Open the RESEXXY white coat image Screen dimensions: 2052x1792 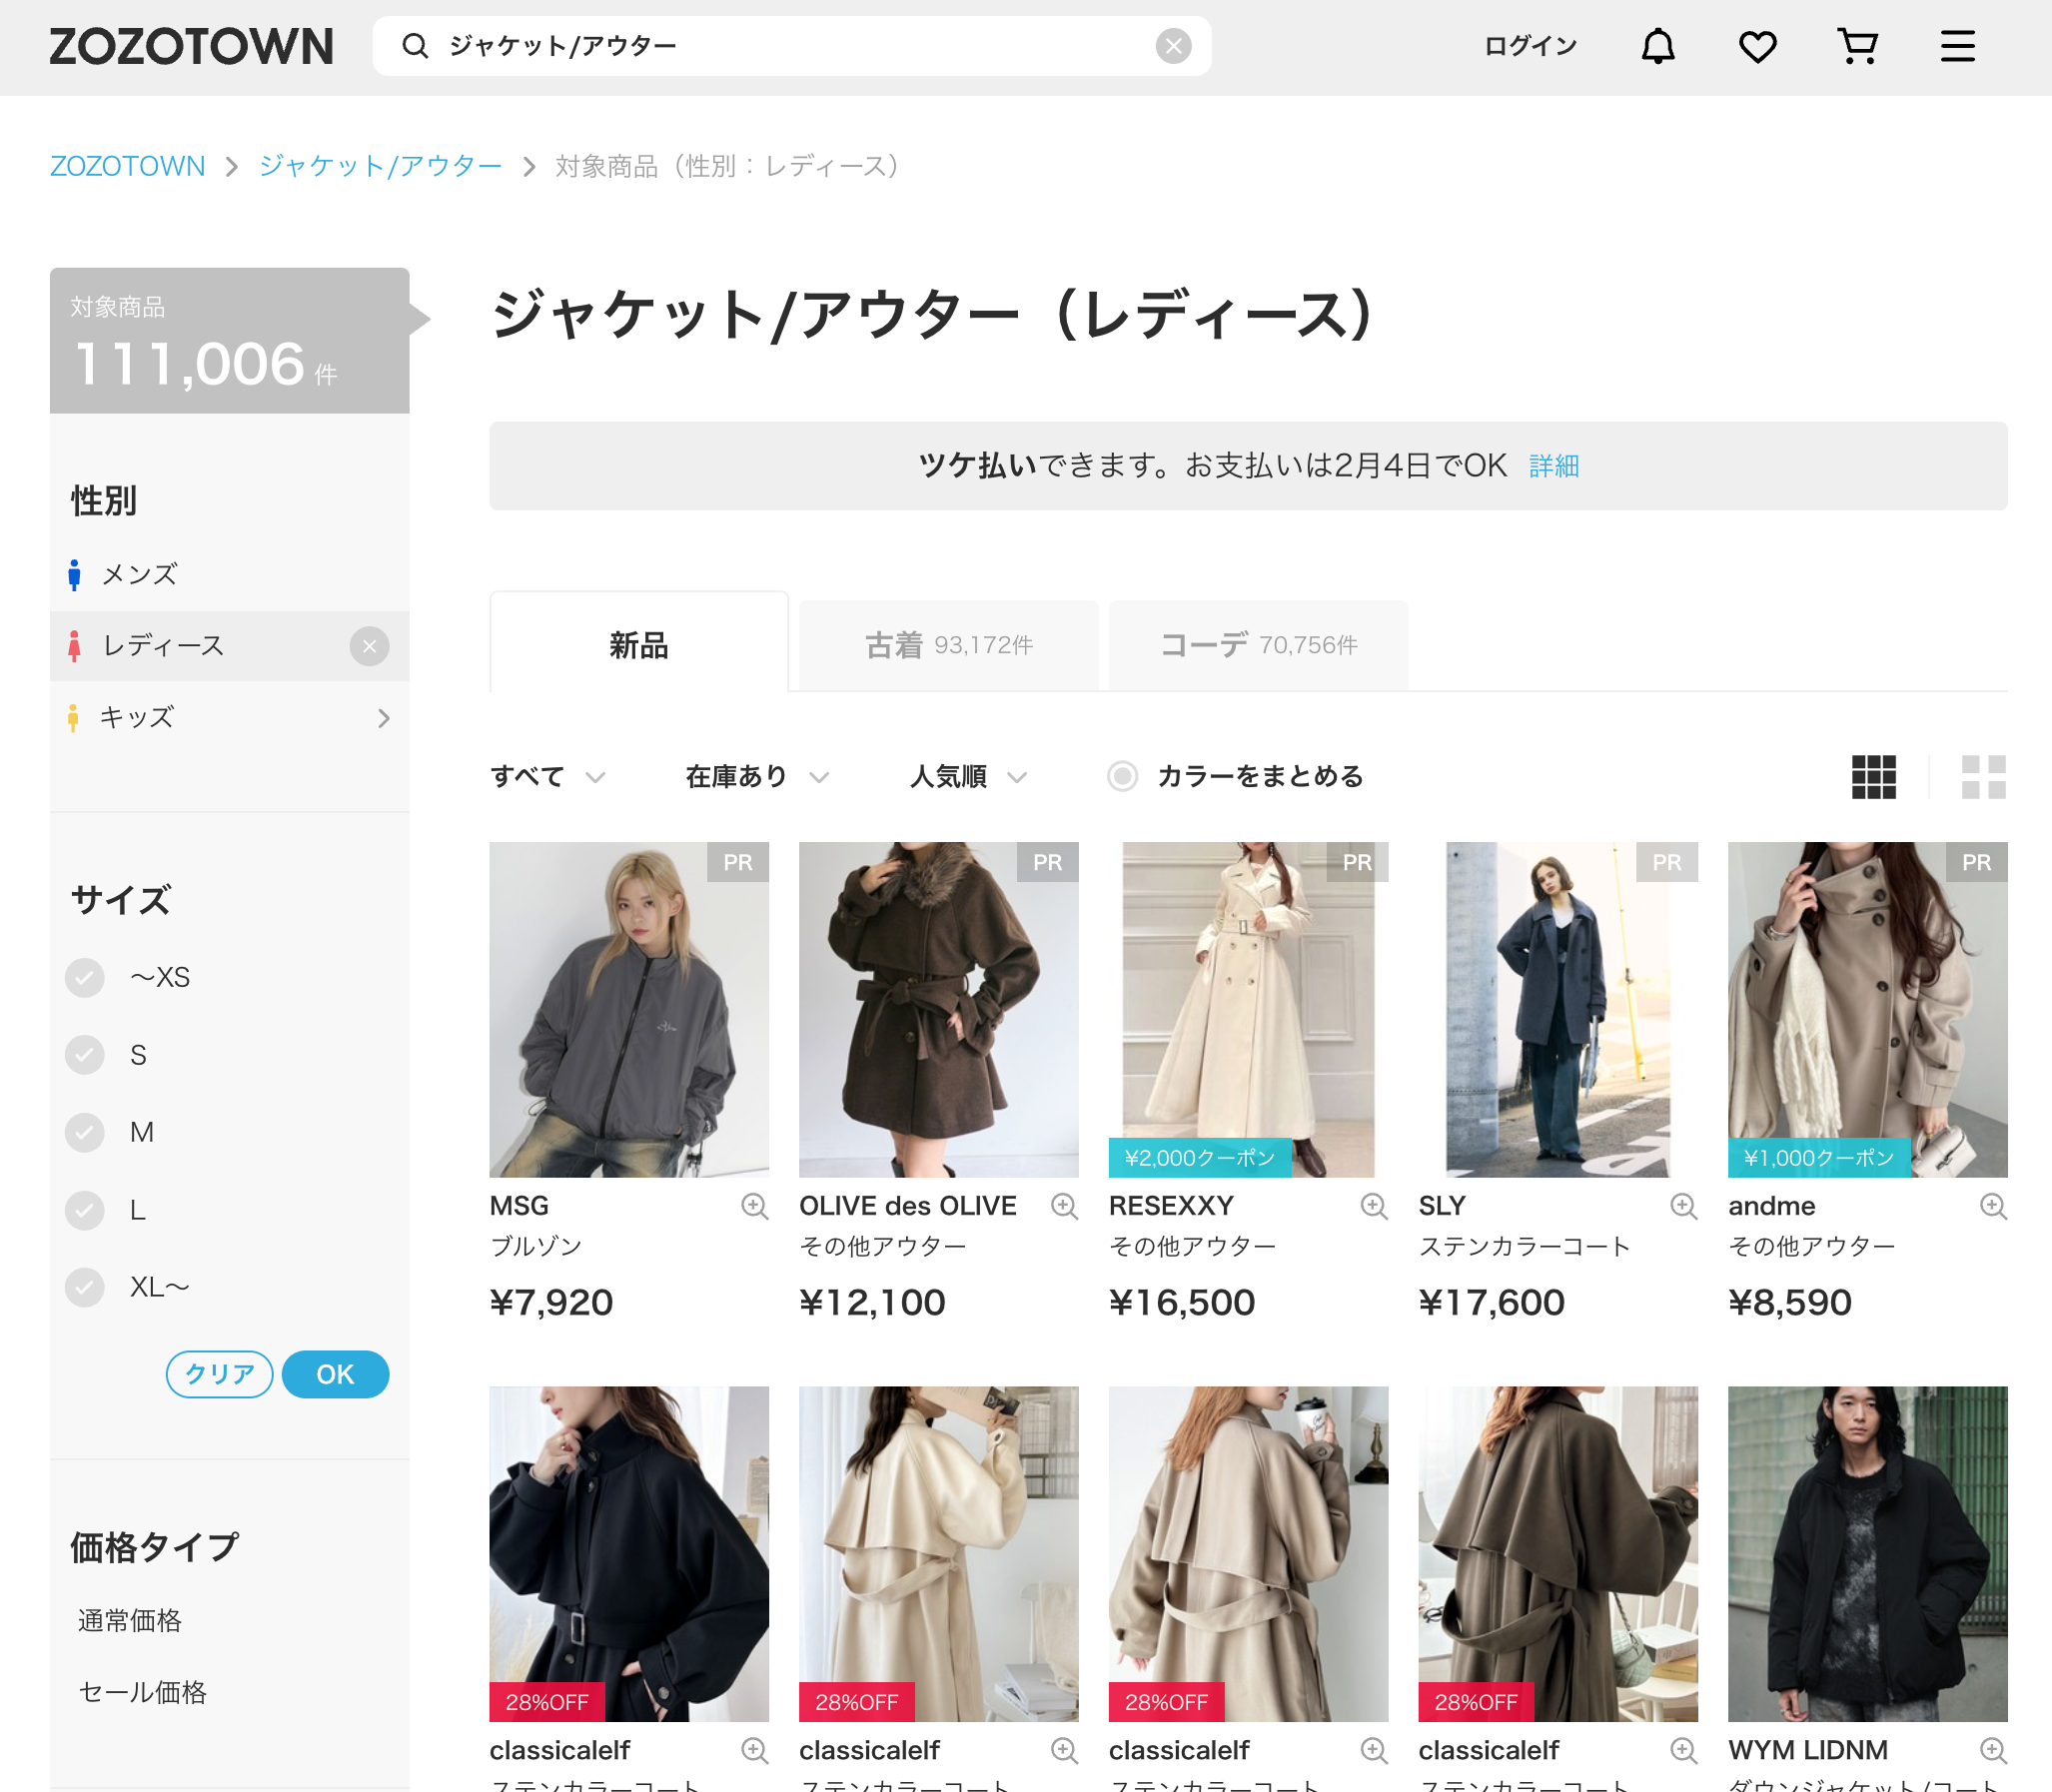coord(1249,1009)
